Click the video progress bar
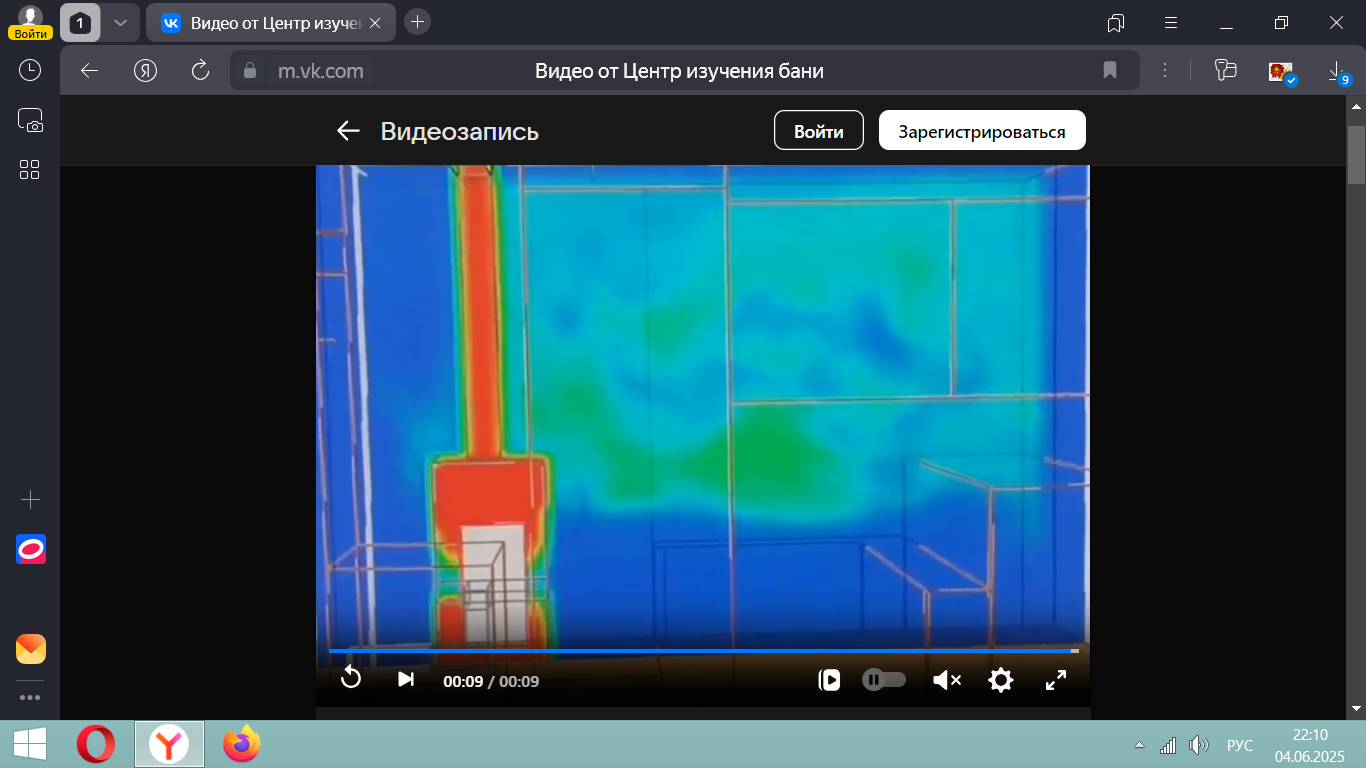 [x=700, y=651]
